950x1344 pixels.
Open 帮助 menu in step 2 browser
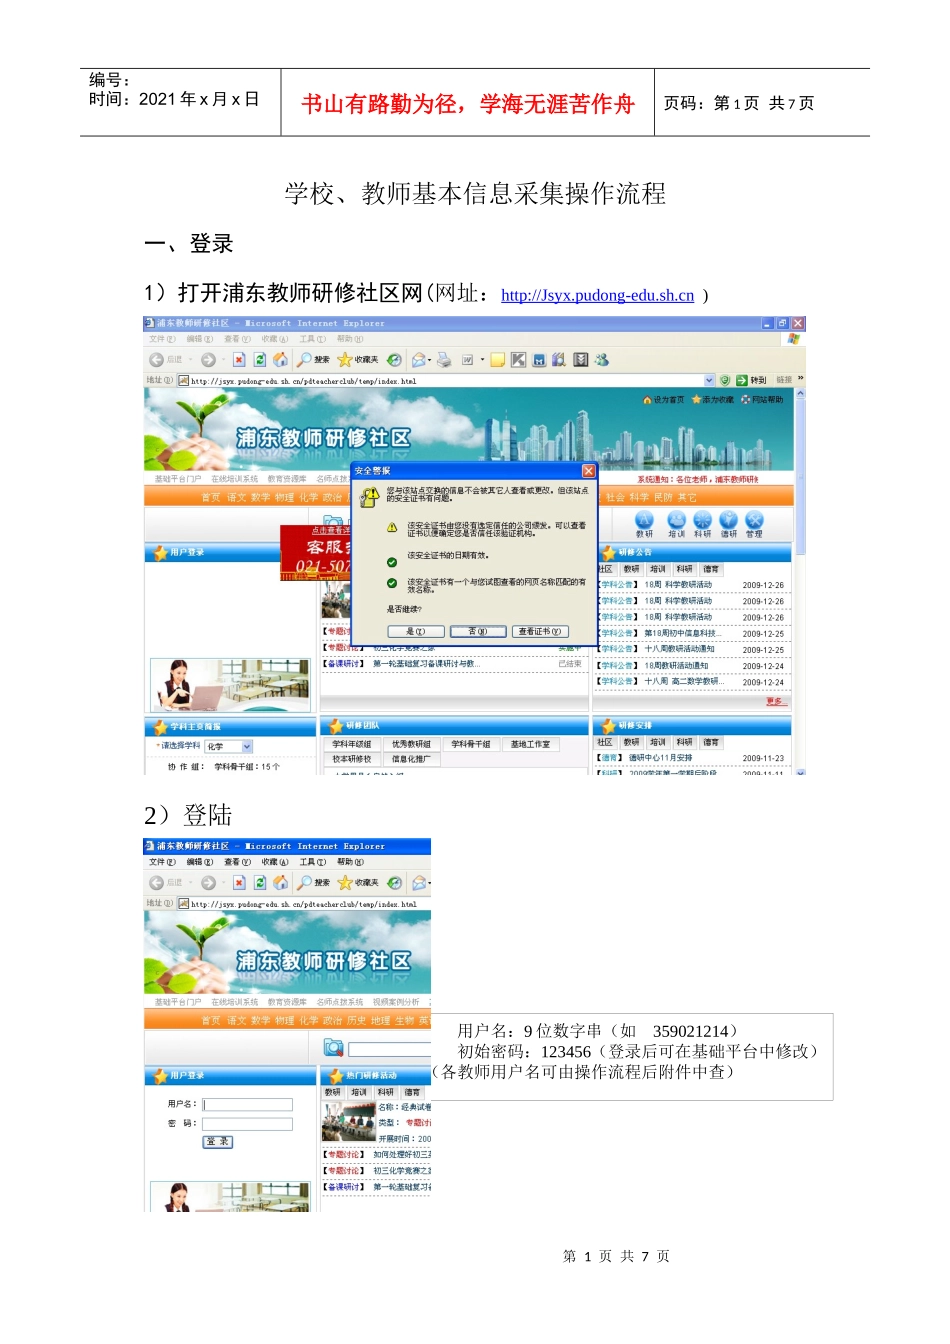click(350, 862)
